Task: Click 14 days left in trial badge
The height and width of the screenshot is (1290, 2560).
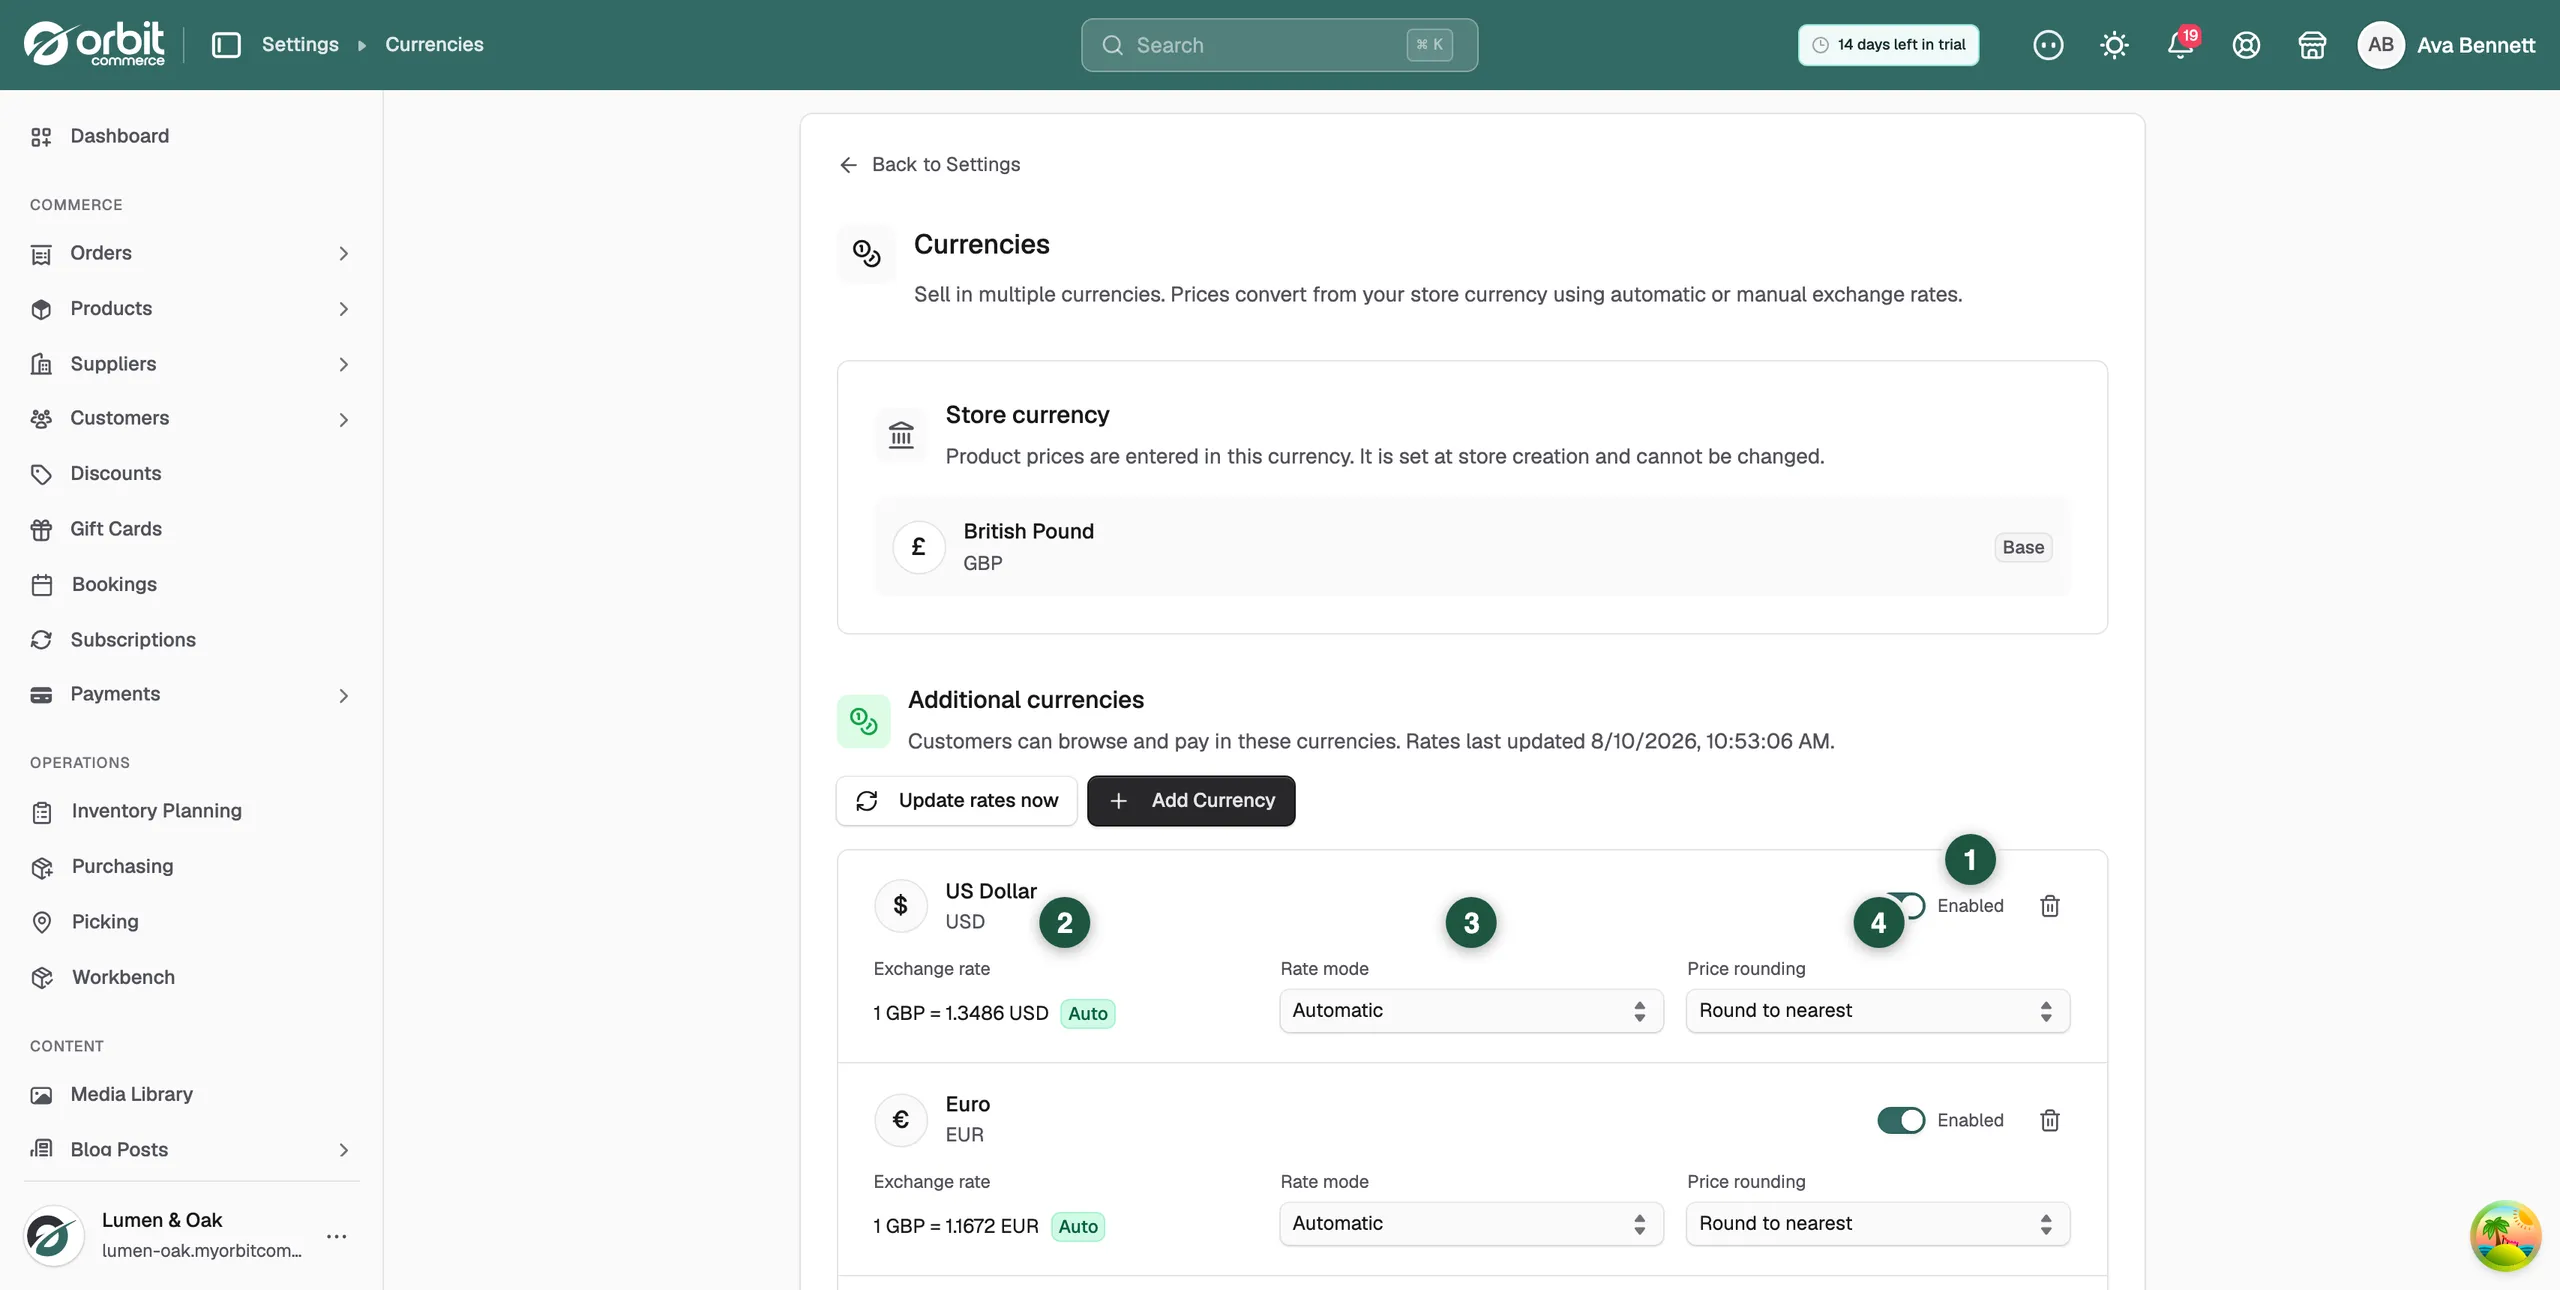Action: [1888, 45]
